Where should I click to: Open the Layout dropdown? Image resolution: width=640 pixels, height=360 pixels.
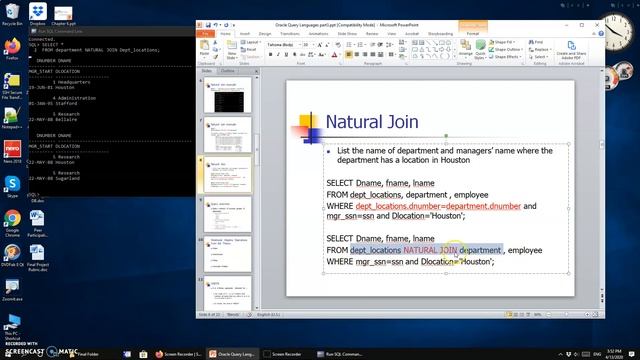(x=251, y=42)
